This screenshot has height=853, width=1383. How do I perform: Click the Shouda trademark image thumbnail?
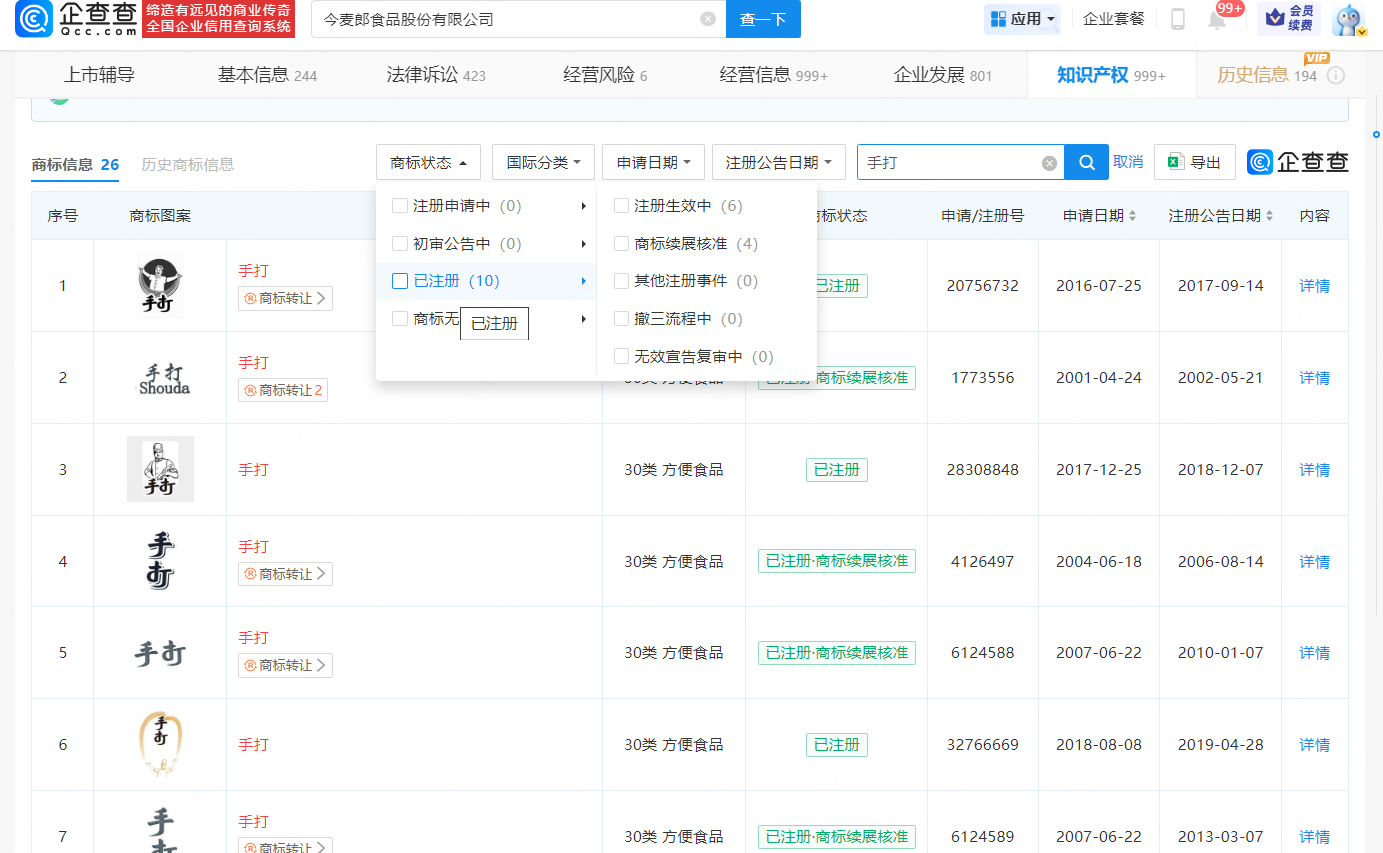click(x=160, y=378)
